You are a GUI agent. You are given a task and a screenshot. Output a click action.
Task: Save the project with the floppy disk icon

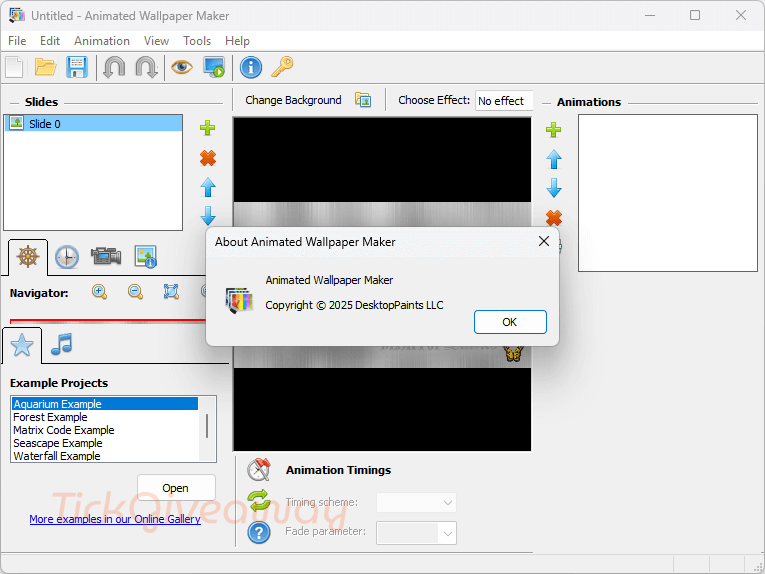(x=77, y=67)
